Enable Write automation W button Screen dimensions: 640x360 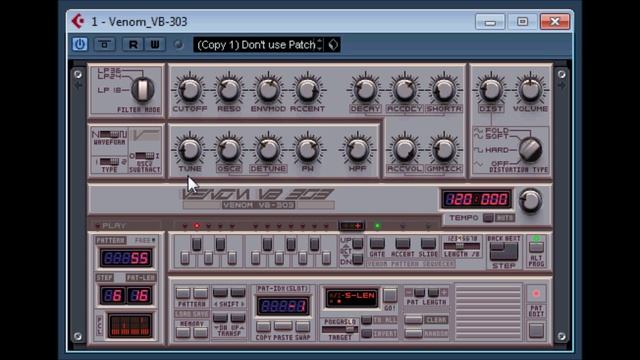(x=155, y=44)
